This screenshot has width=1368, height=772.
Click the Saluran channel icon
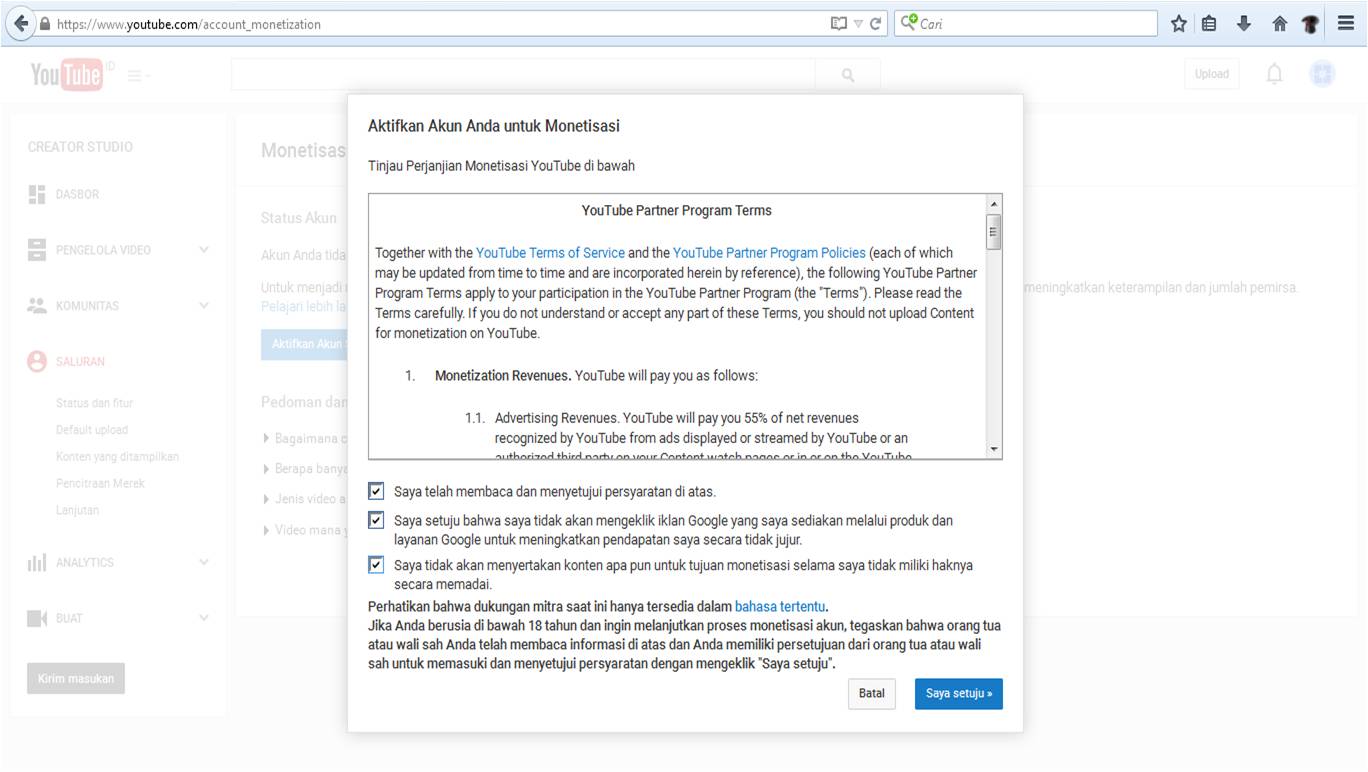click(x=37, y=362)
